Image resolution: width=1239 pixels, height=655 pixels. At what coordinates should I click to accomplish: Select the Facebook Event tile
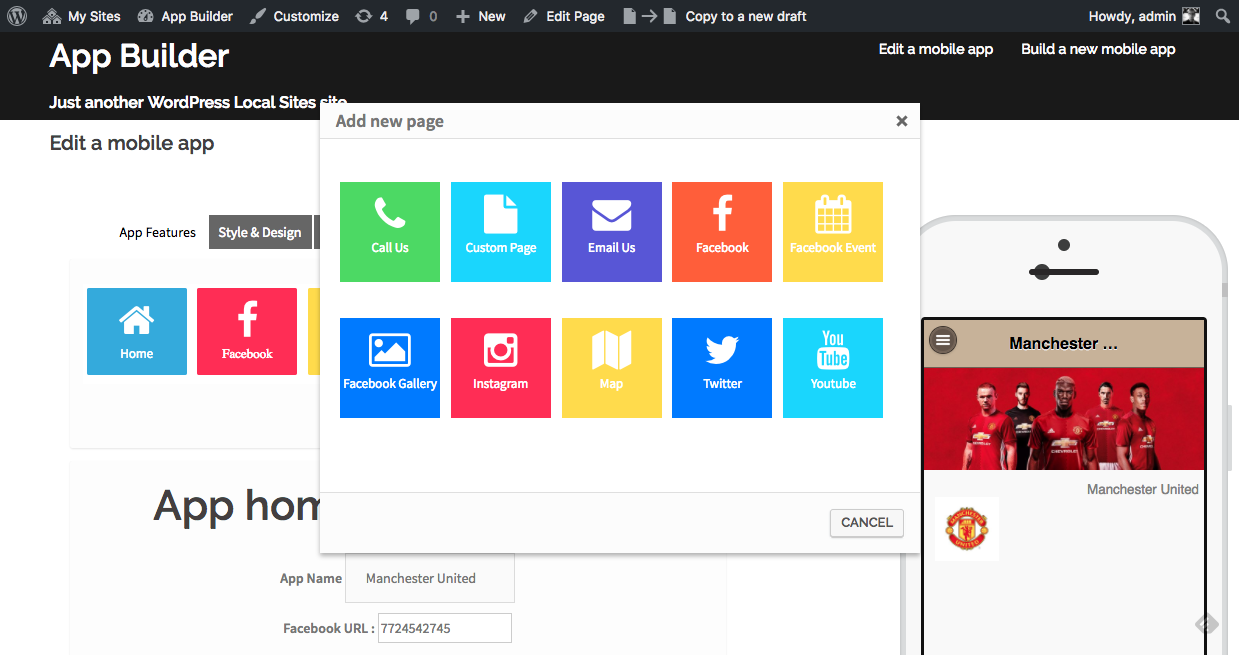833,232
